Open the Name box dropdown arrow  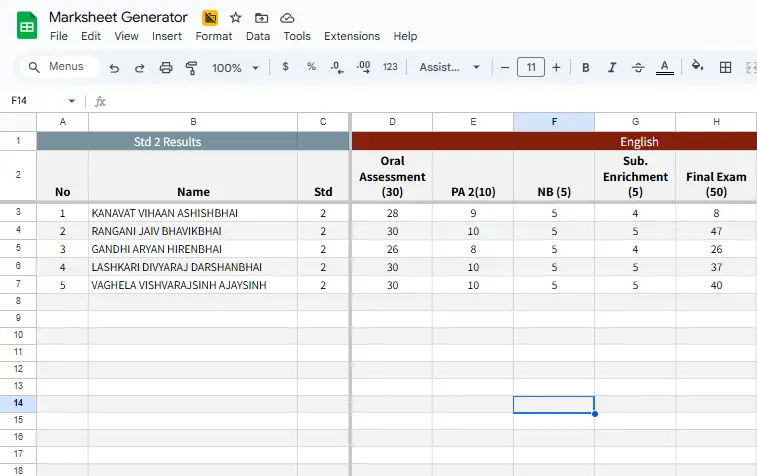(71, 101)
